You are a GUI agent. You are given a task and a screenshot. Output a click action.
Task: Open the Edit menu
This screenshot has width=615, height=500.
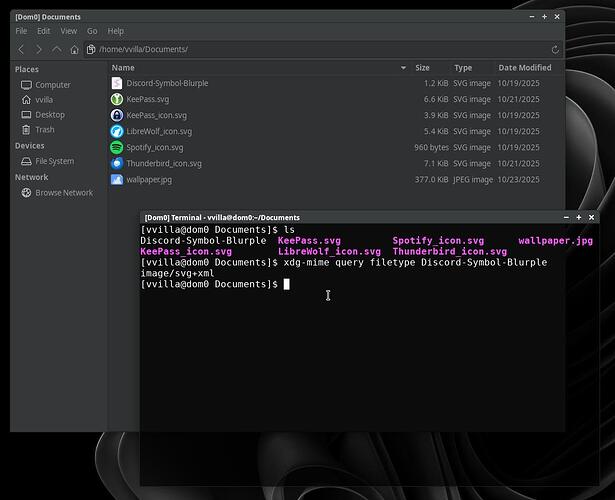[44, 31]
